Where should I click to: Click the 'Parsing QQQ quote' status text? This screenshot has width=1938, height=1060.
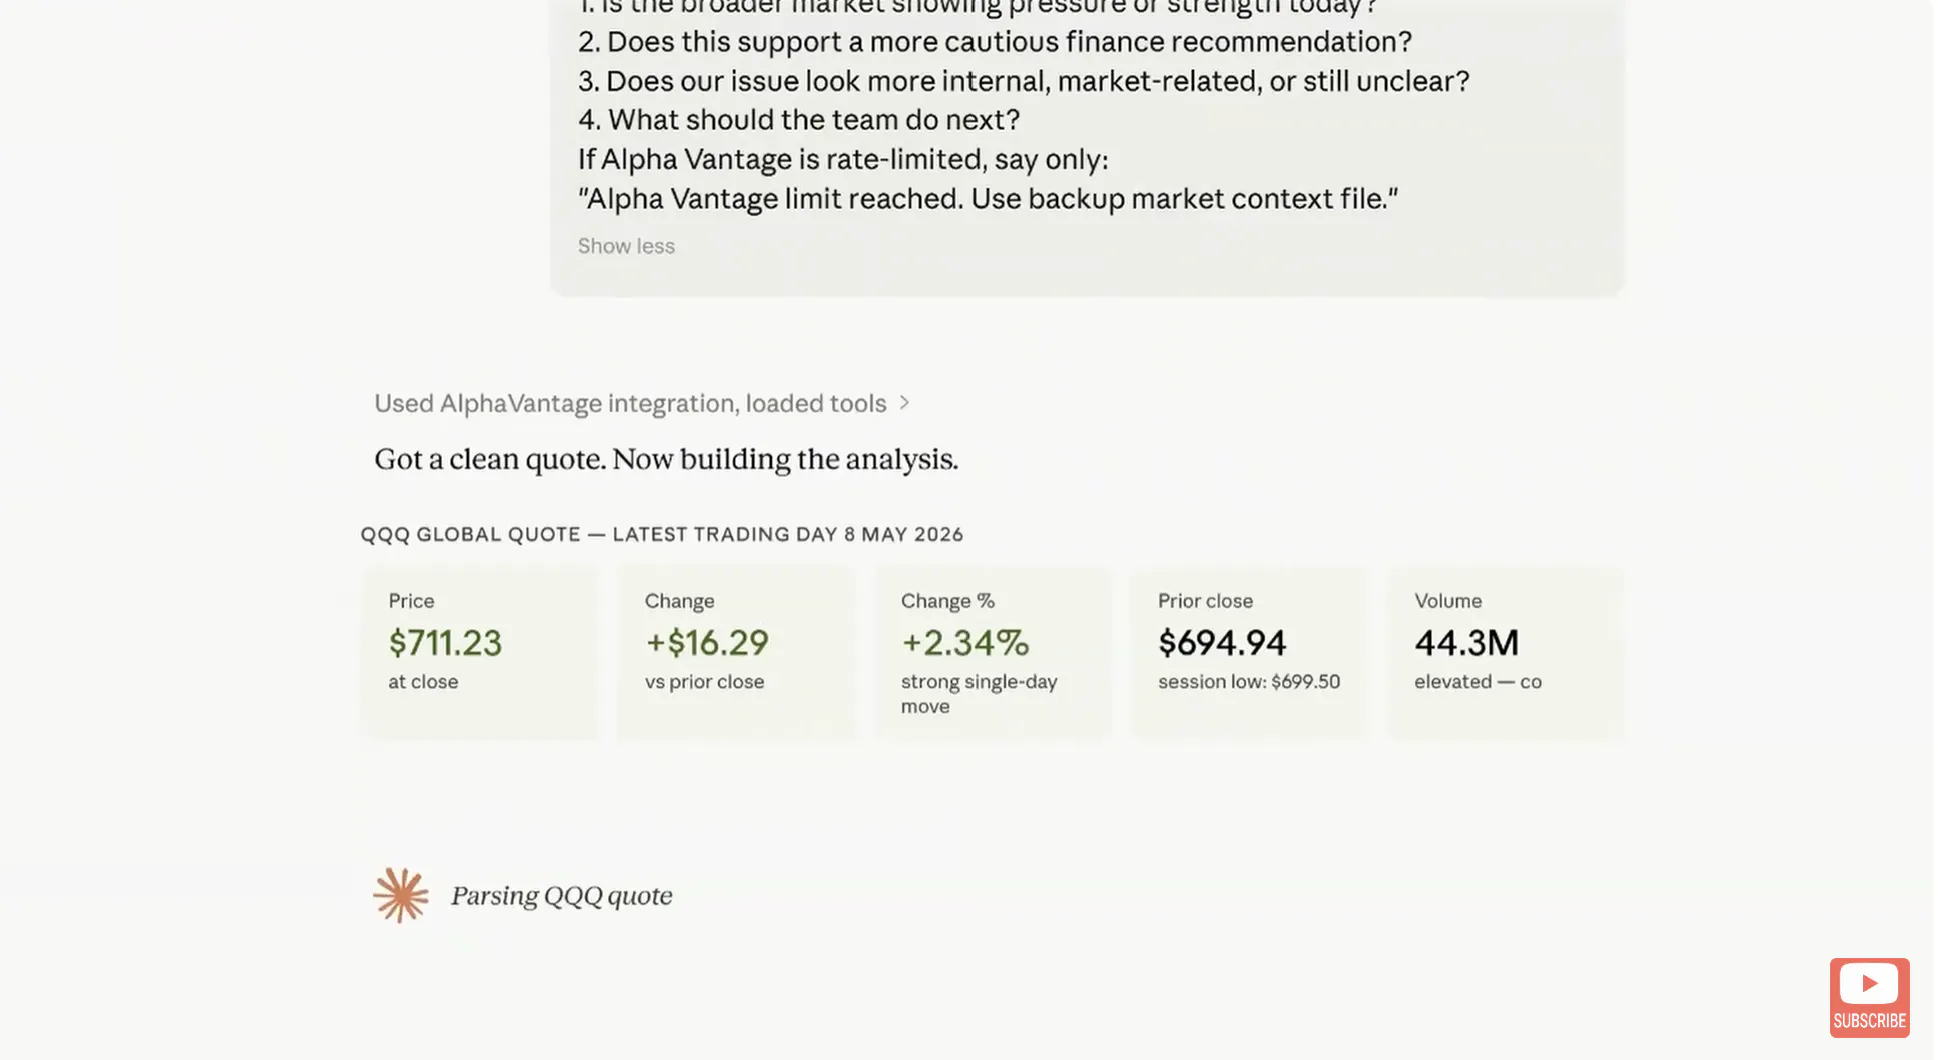(562, 896)
